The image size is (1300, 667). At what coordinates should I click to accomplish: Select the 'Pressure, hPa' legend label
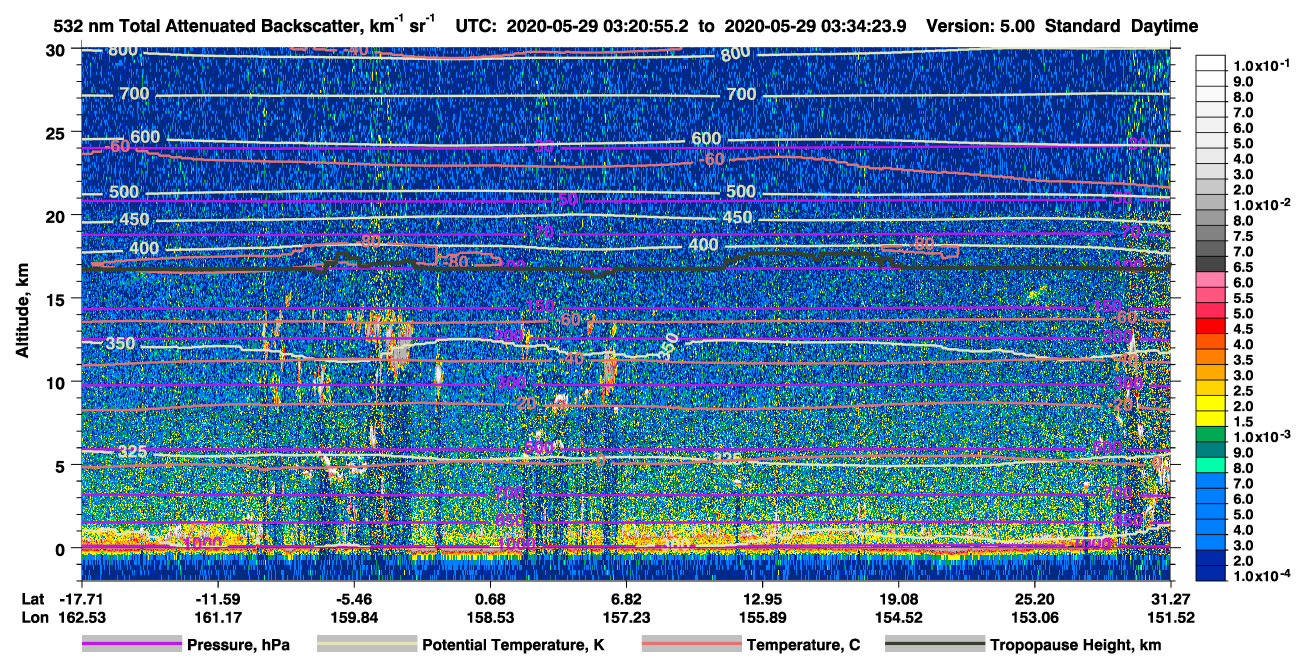point(238,645)
